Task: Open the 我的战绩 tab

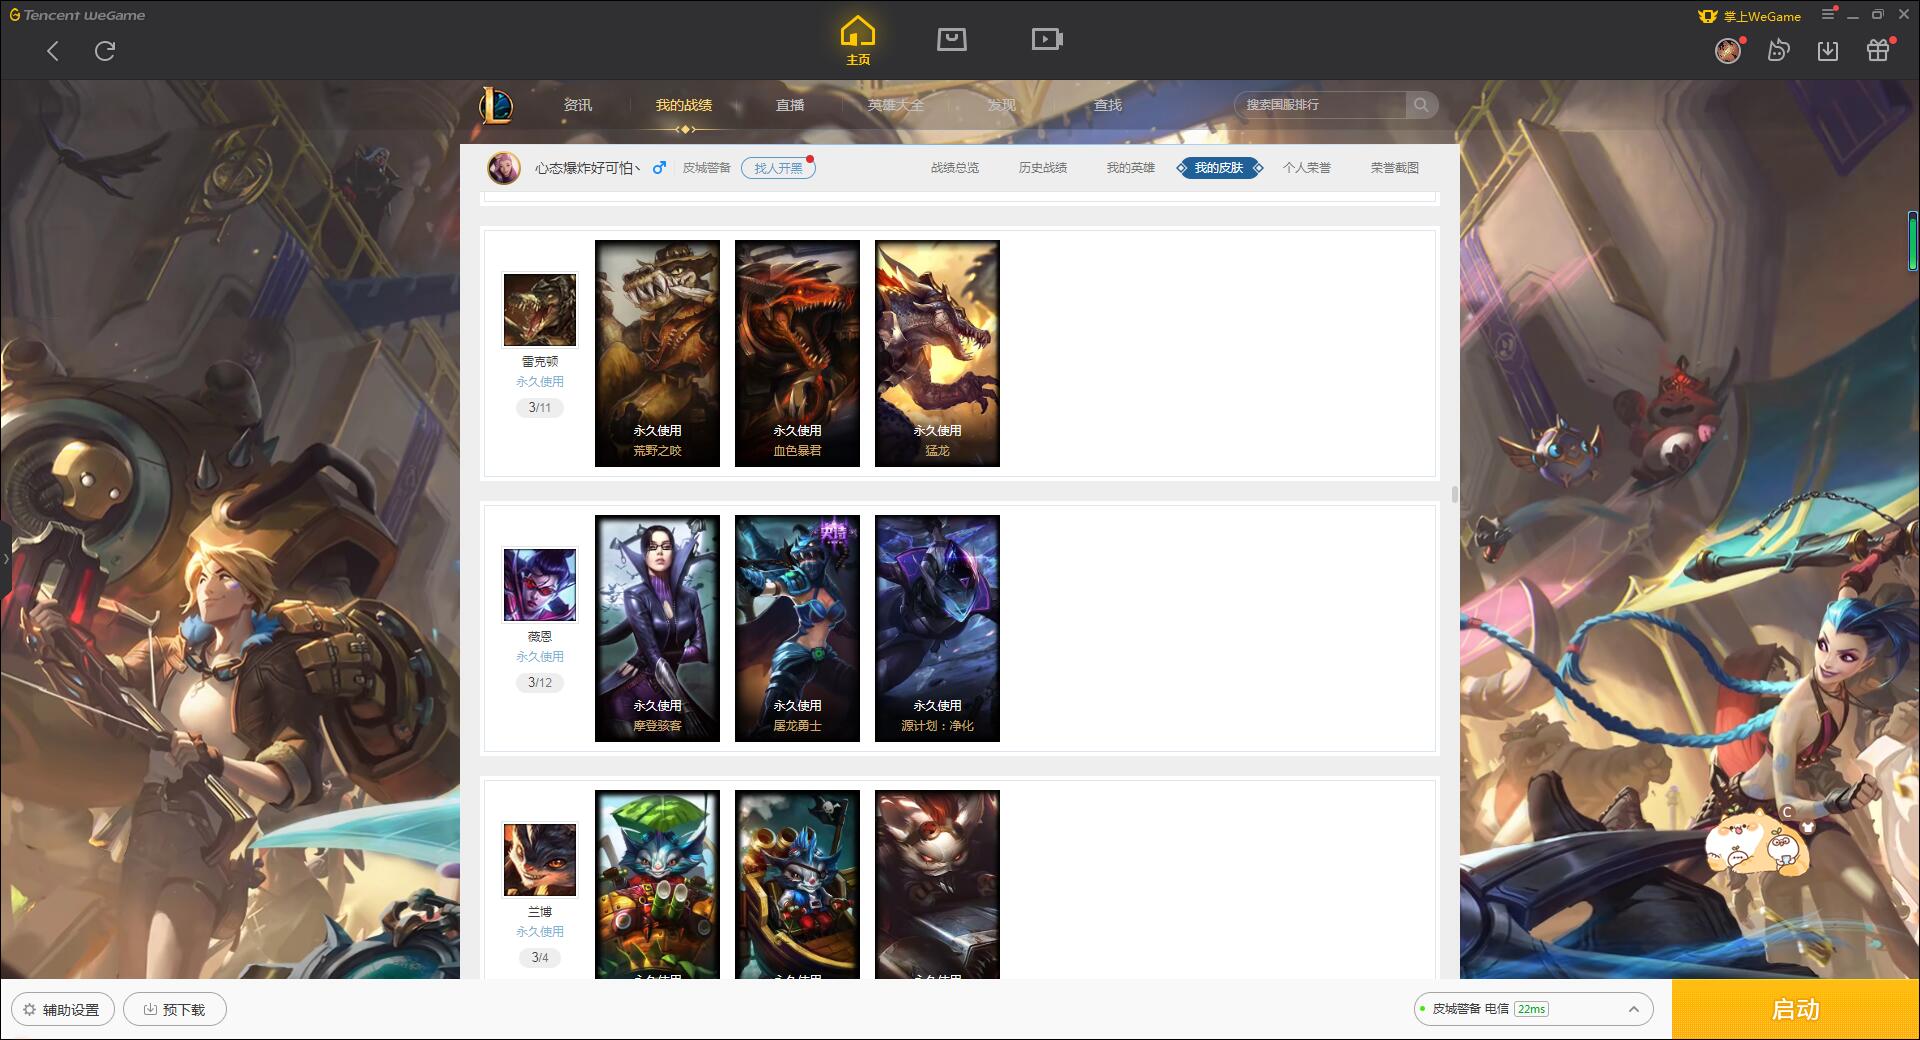Action: point(684,105)
